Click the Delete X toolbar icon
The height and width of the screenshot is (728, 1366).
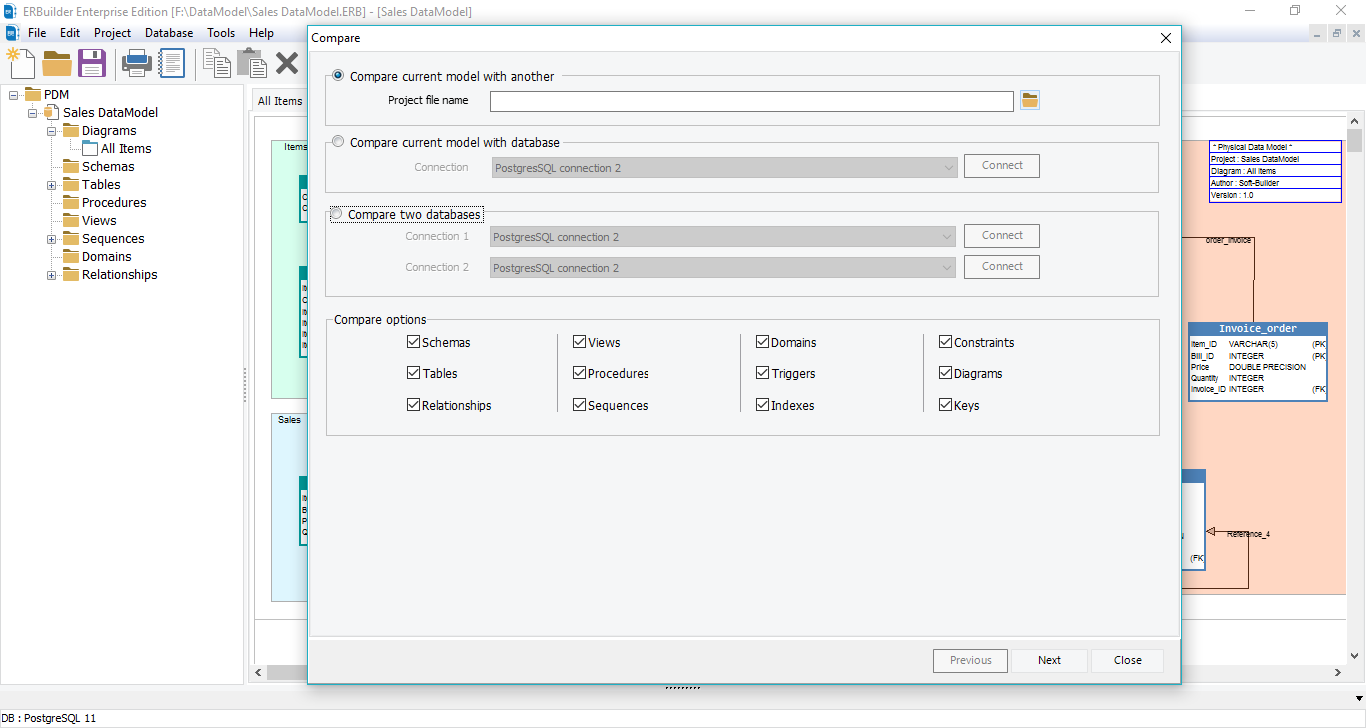(x=287, y=62)
